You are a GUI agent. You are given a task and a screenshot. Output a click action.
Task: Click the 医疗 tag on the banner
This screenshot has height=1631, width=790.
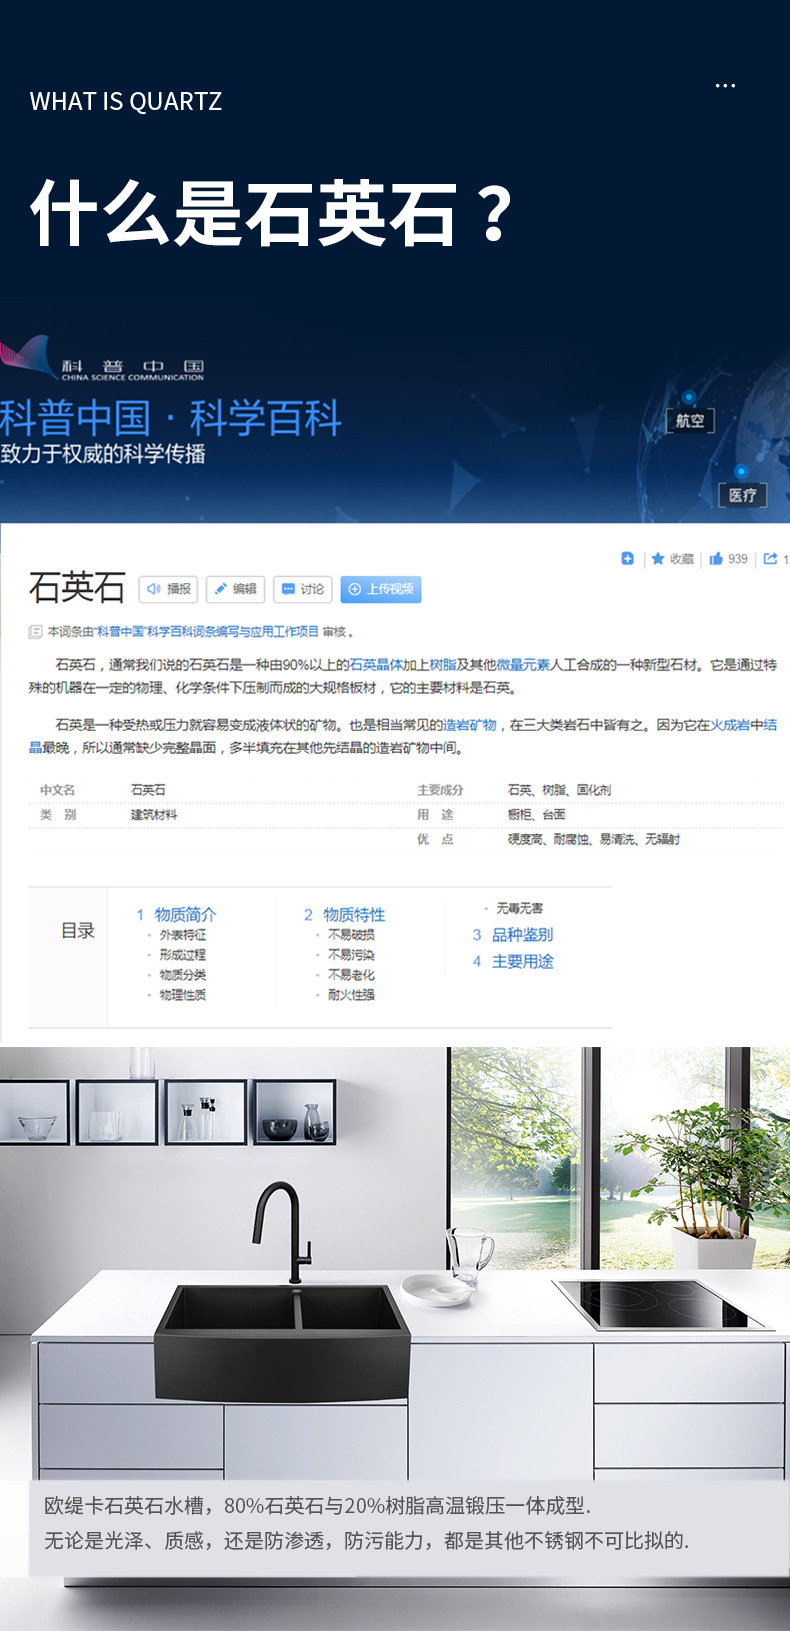(743, 495)
